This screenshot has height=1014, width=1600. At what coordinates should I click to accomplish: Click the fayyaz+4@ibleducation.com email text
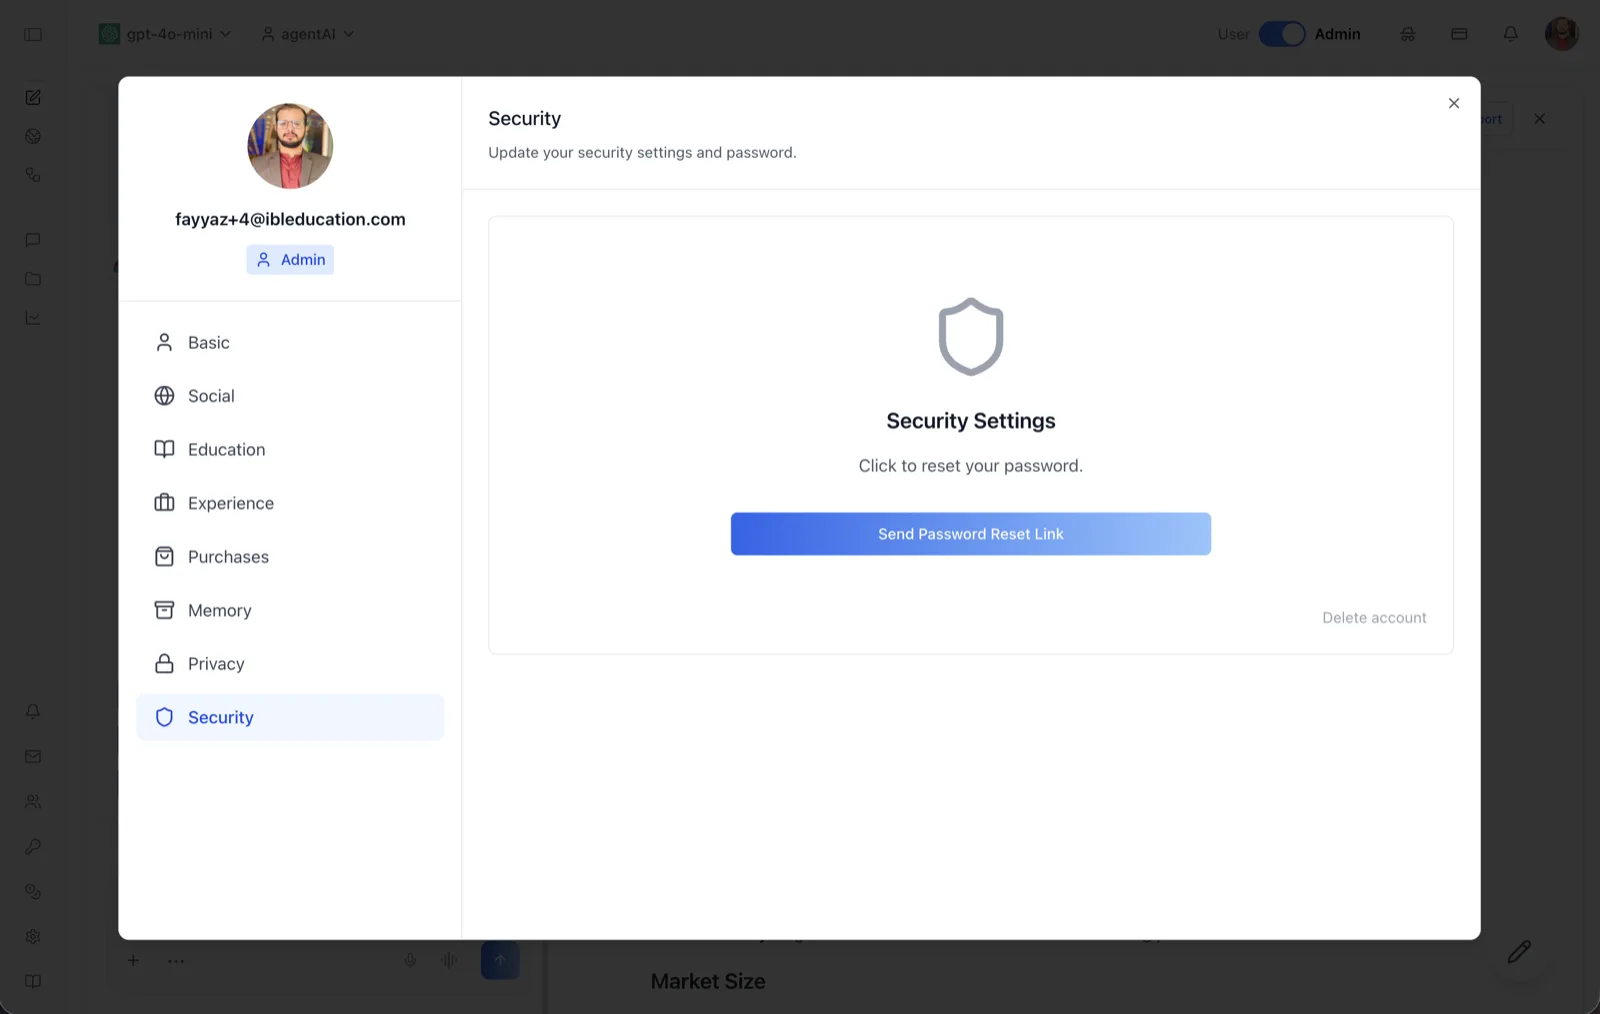290,219
